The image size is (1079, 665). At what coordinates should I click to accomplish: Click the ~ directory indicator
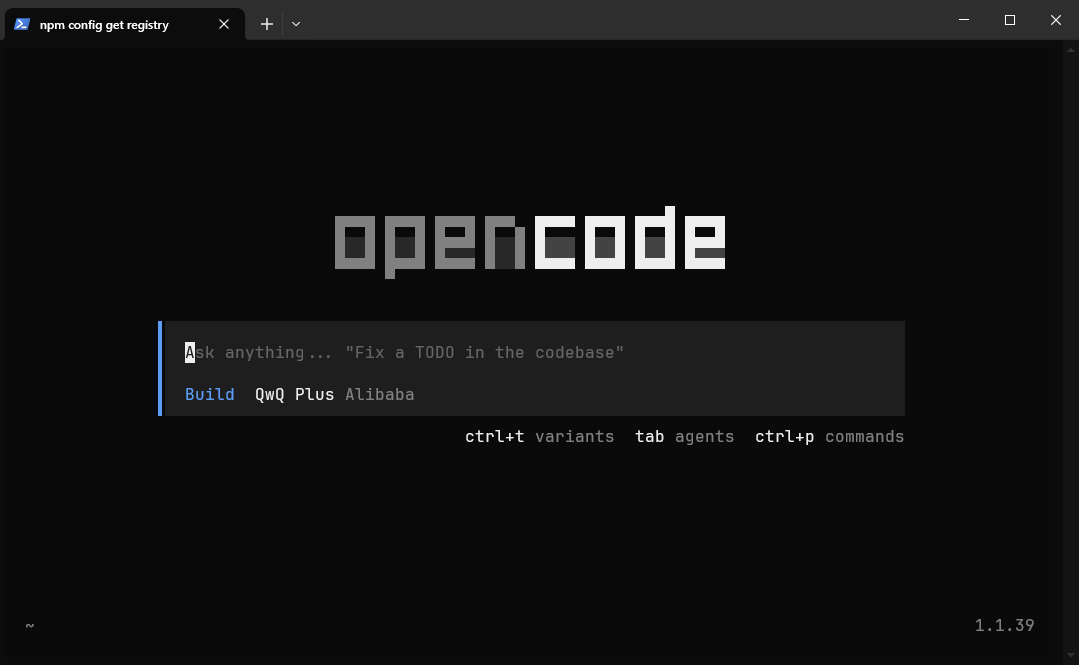30,625
